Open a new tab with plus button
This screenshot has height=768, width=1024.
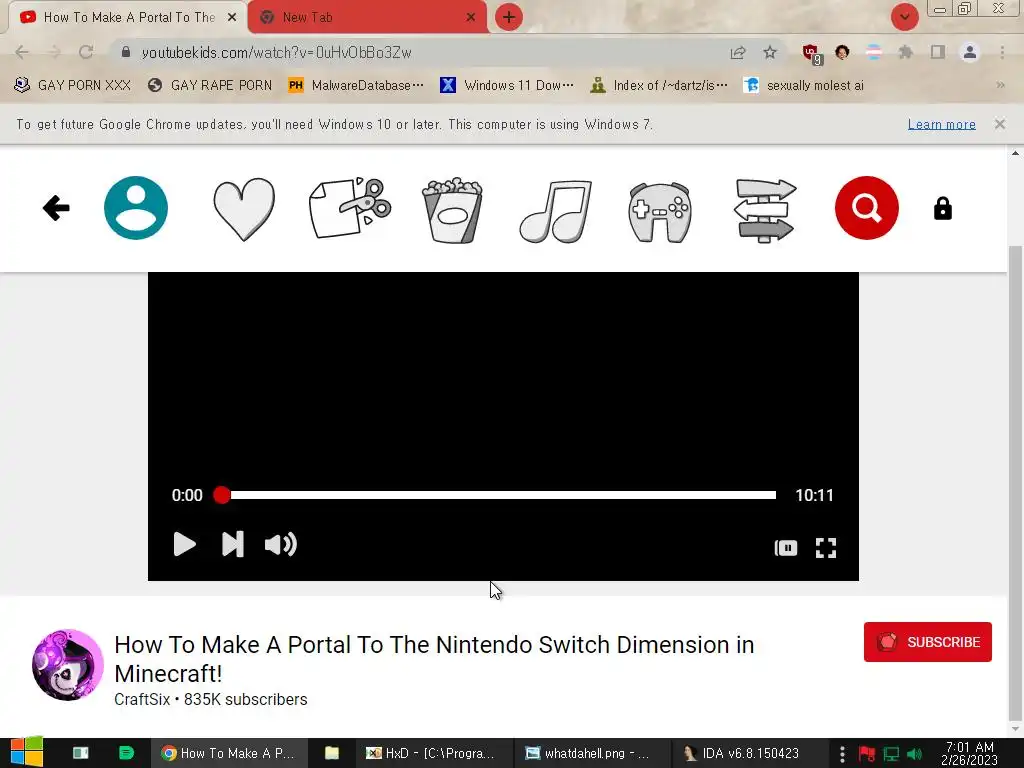tap(509, 18)
